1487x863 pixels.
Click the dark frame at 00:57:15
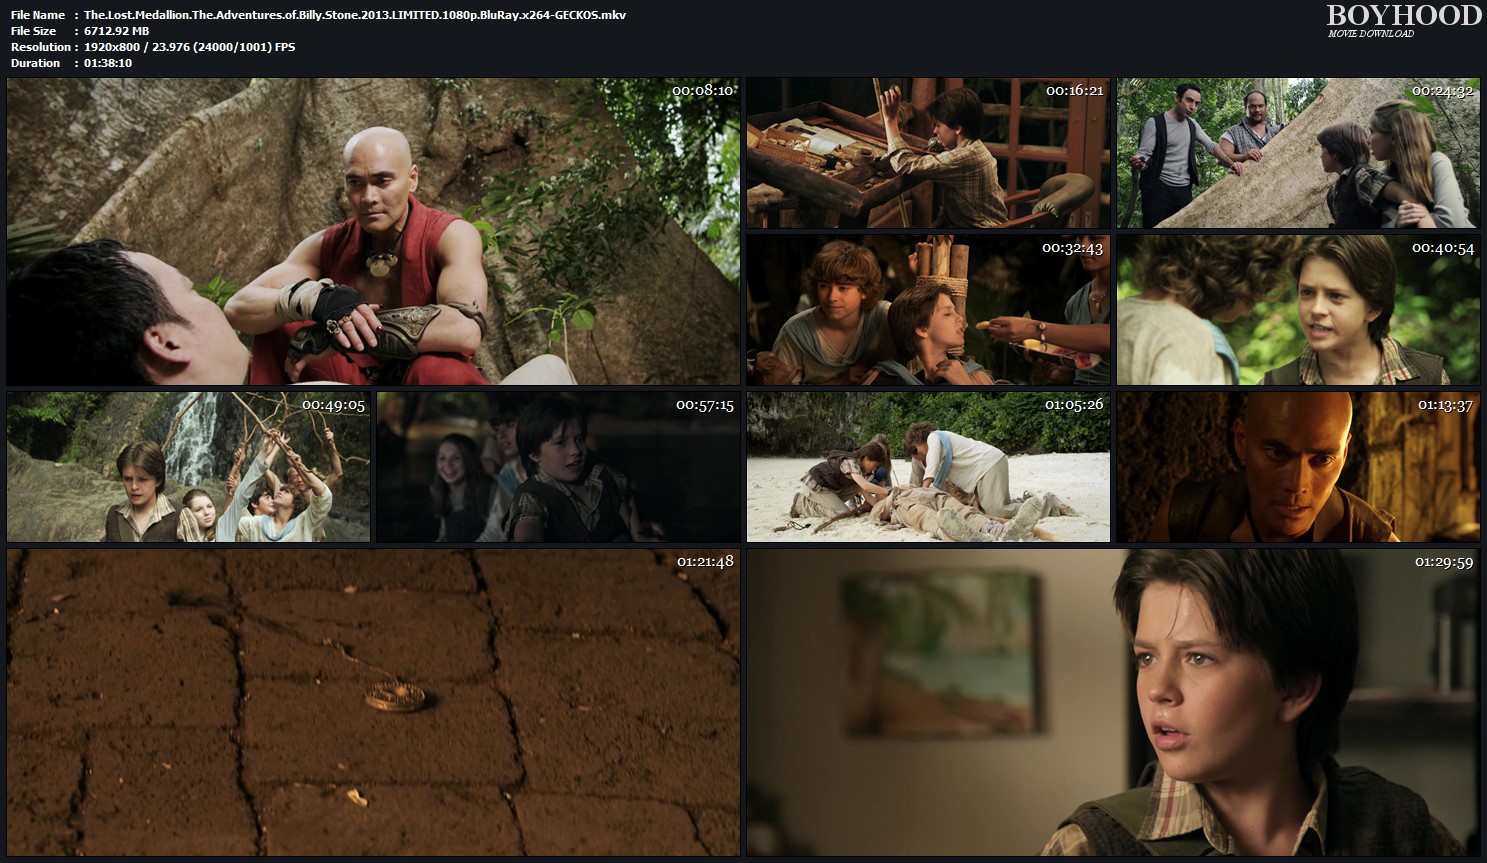pyautogui.click(x=558, y=467)
